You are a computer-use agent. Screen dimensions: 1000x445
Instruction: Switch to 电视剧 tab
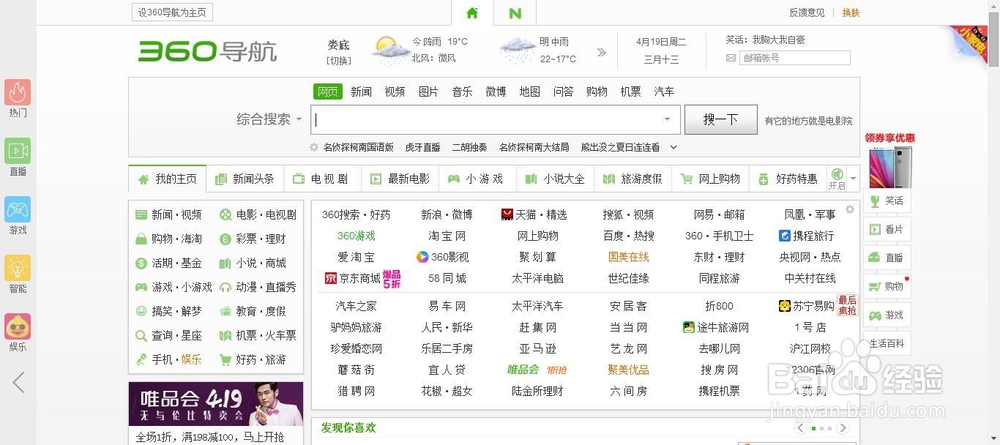point(323,179)
